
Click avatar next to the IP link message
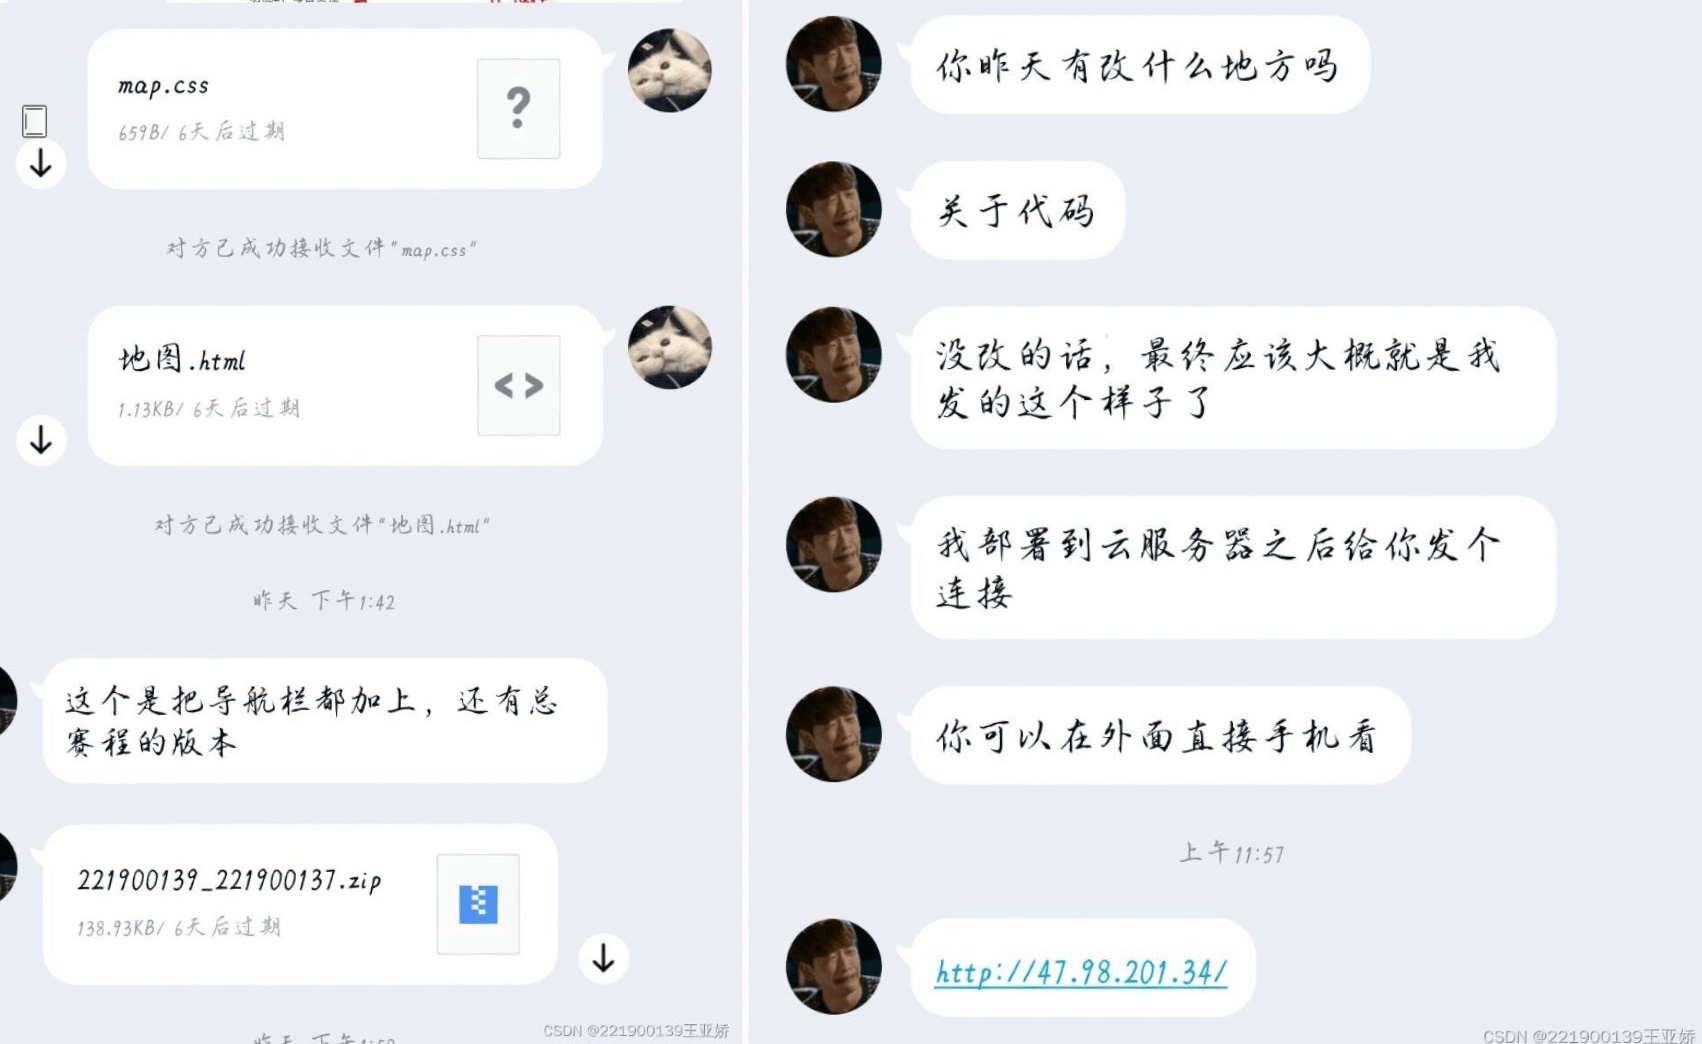coord(834,966)
